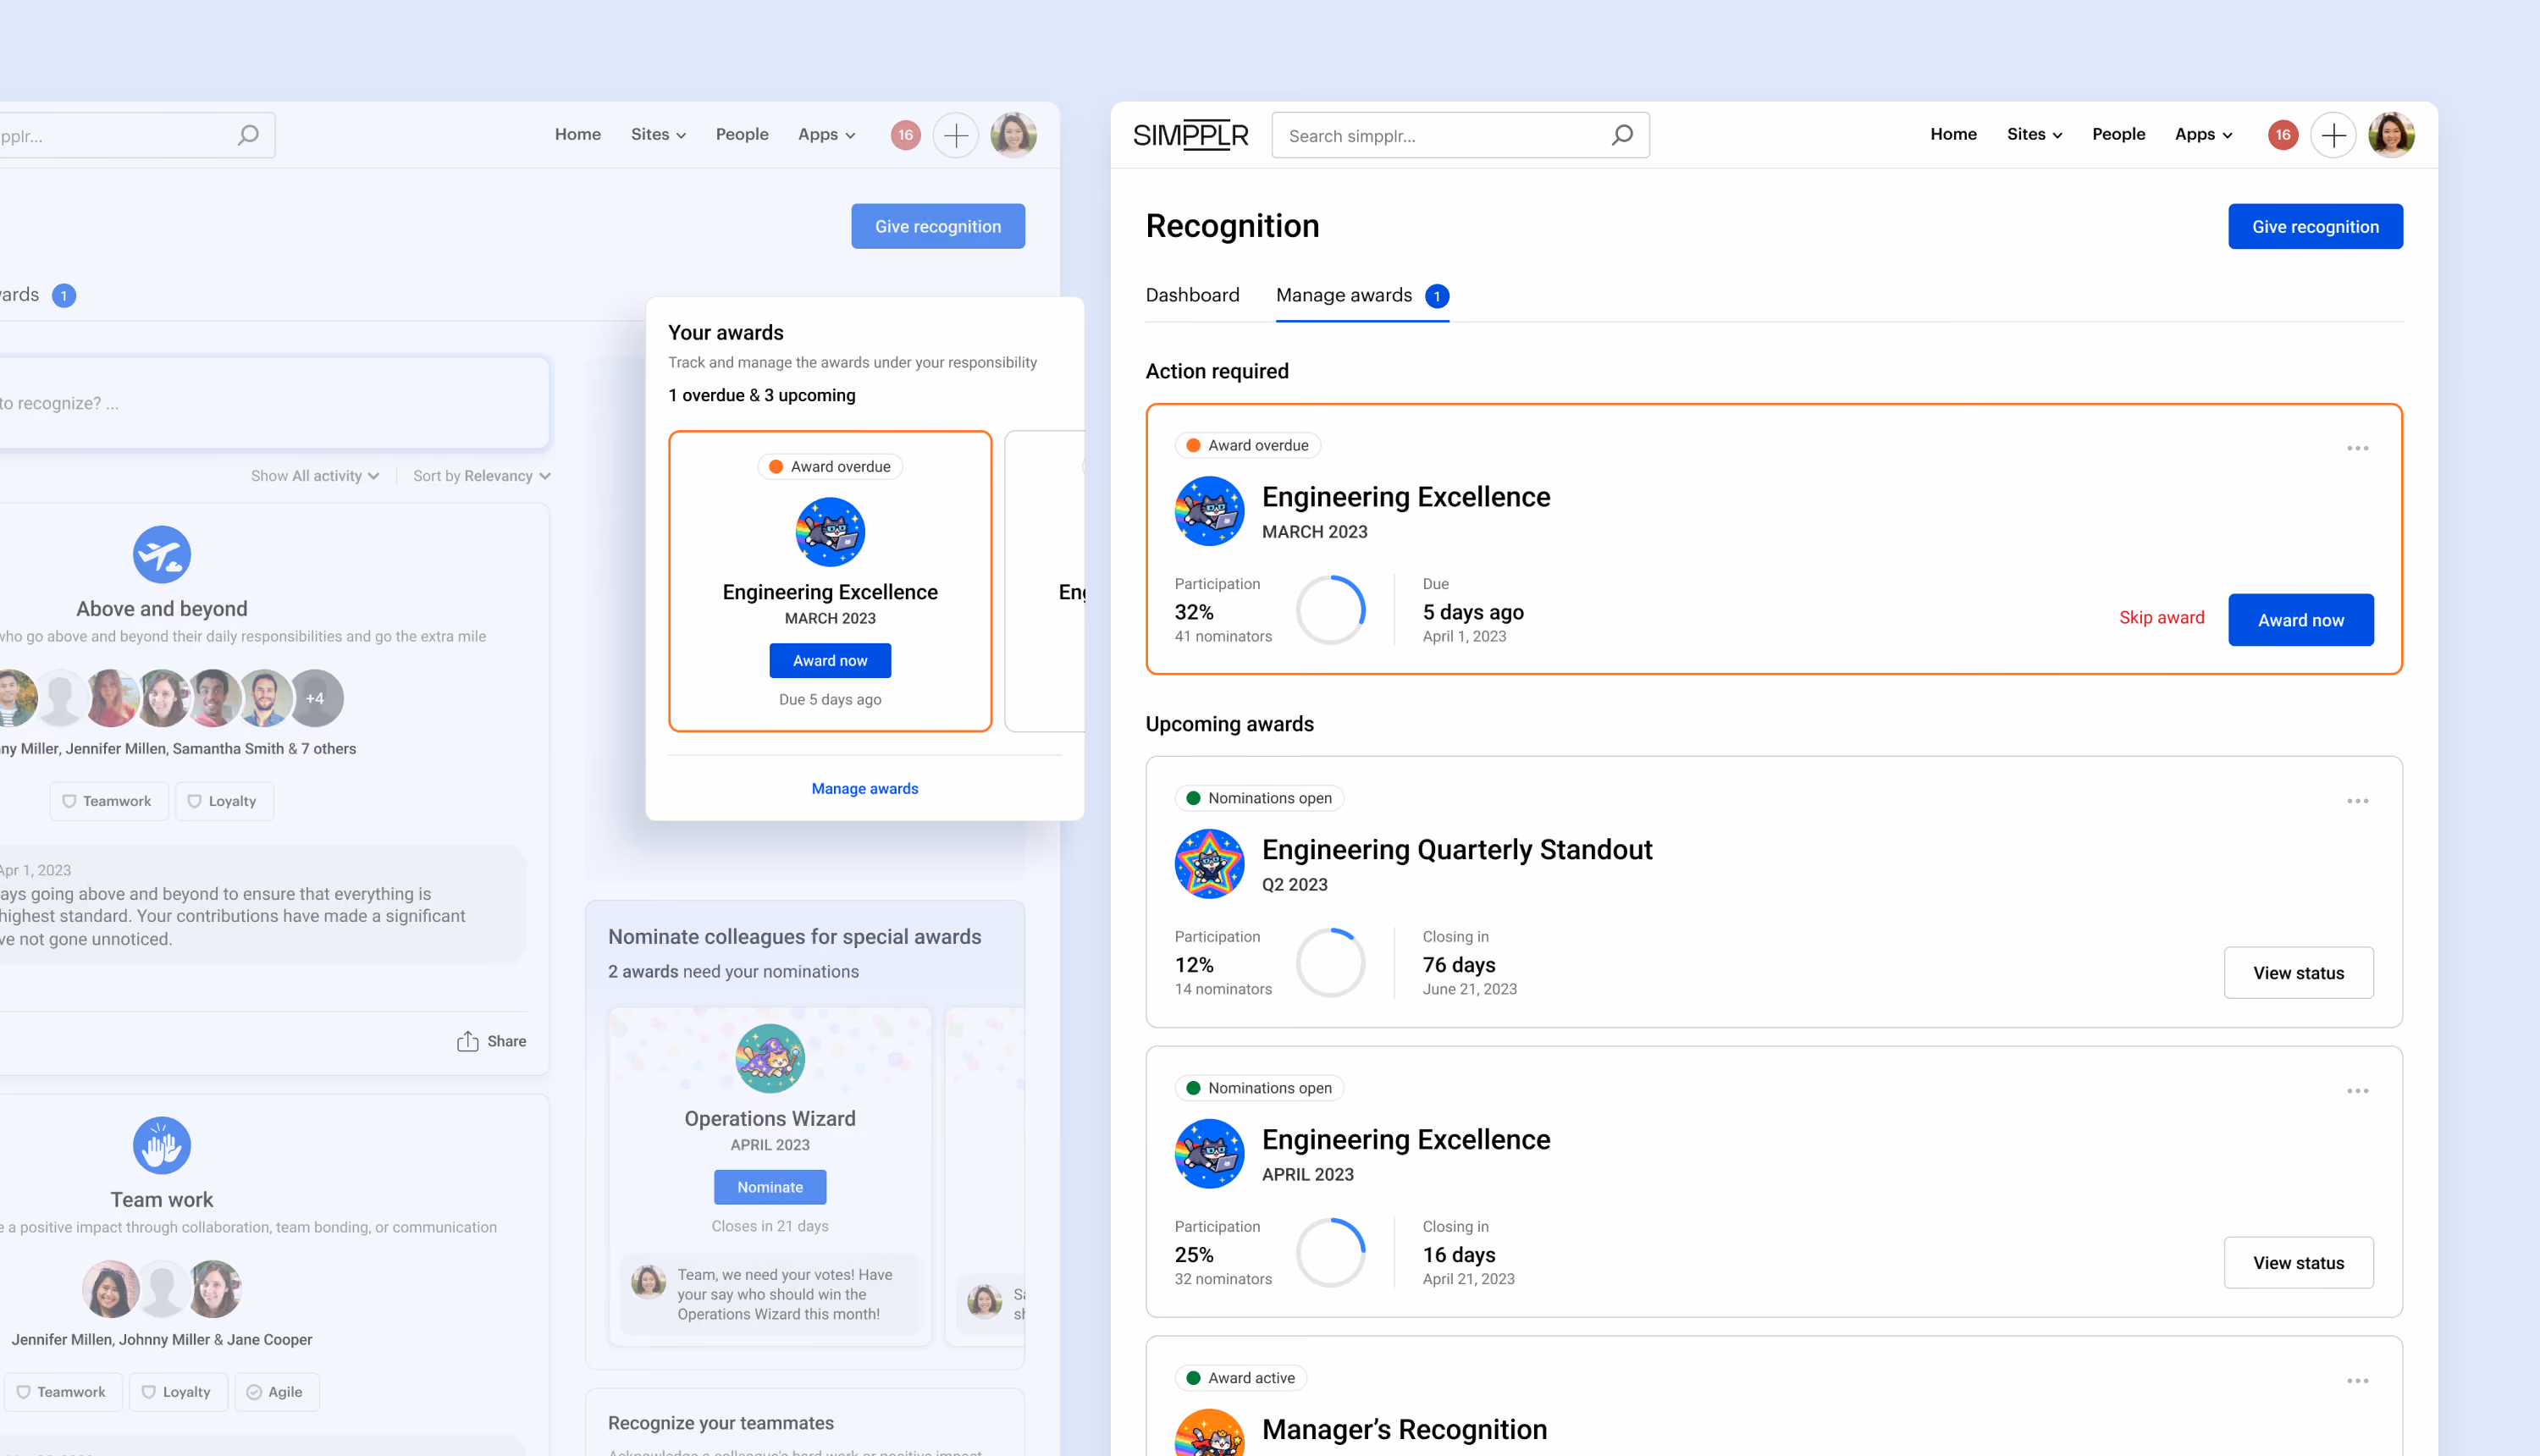Click the Engineering Excellence March 2023 badge icon
This screenshot has height=1456, width=2540.
tap(1209, 511)
